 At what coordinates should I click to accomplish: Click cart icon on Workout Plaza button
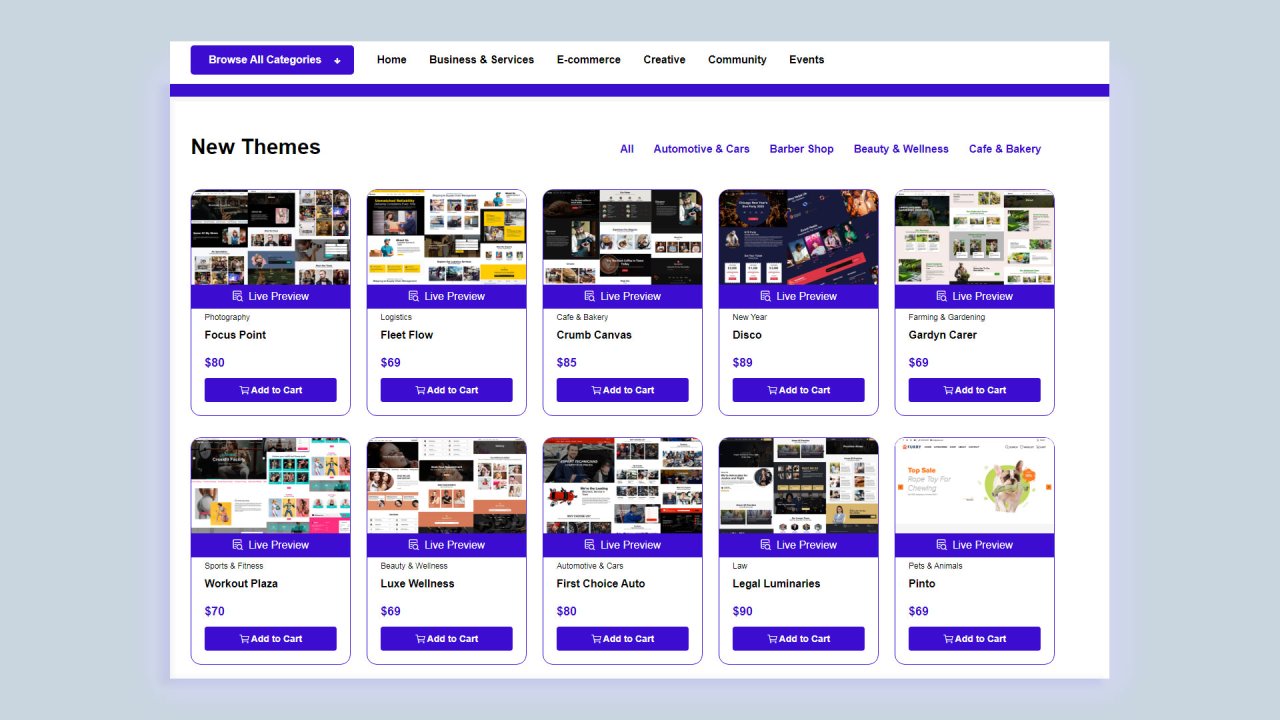(x=244, y=639)
